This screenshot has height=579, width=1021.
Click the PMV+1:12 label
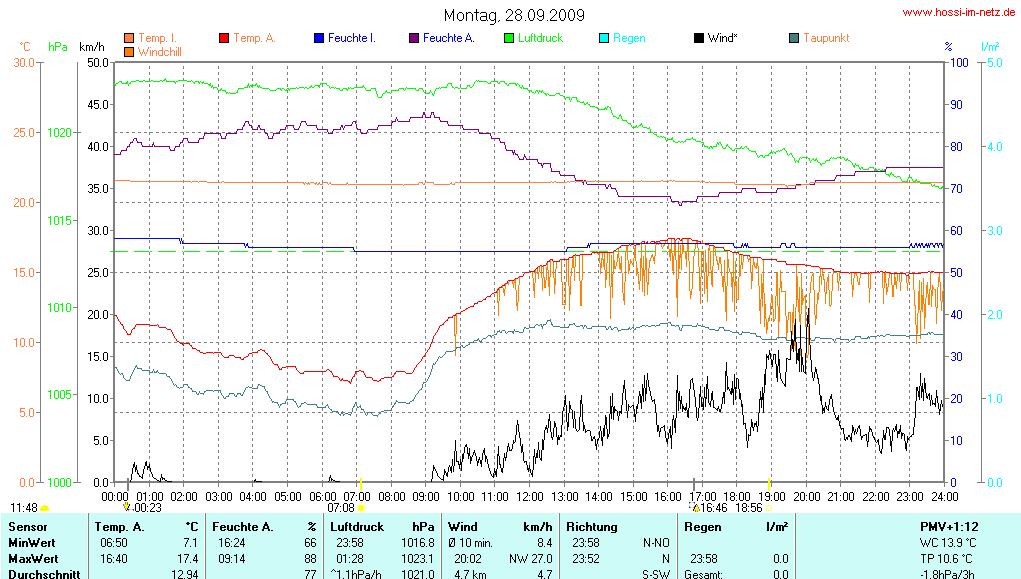949,526
